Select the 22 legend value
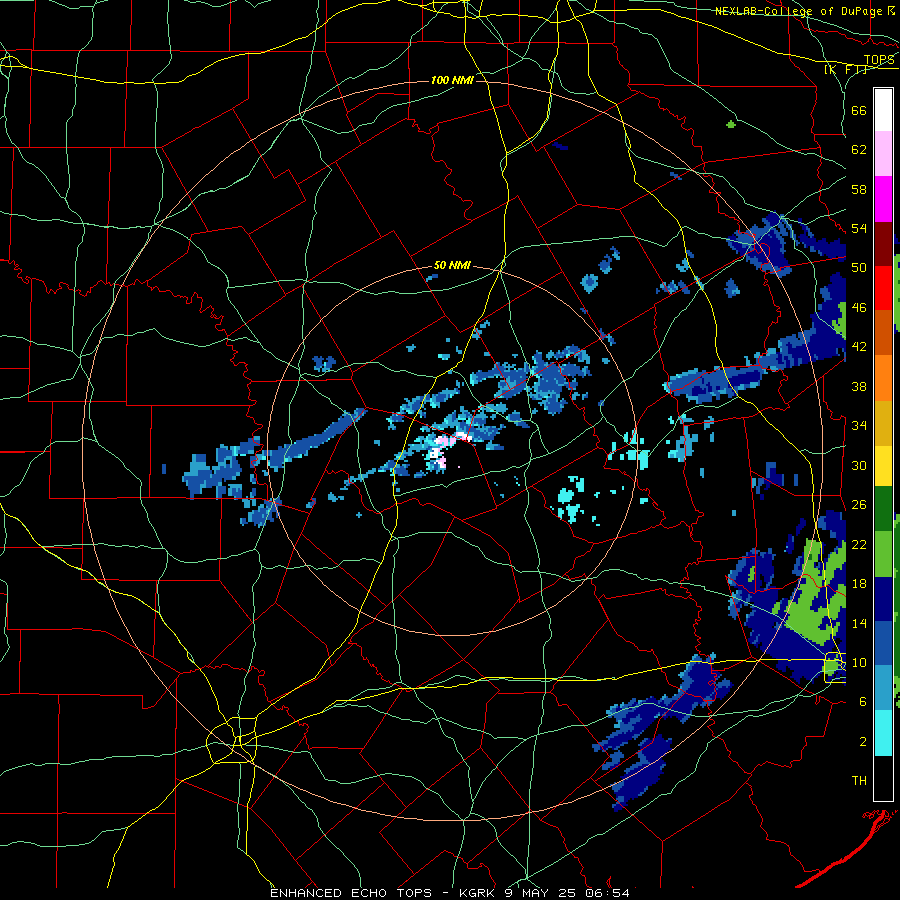Screen dimensions: 900x900 (x=859, y=544)
